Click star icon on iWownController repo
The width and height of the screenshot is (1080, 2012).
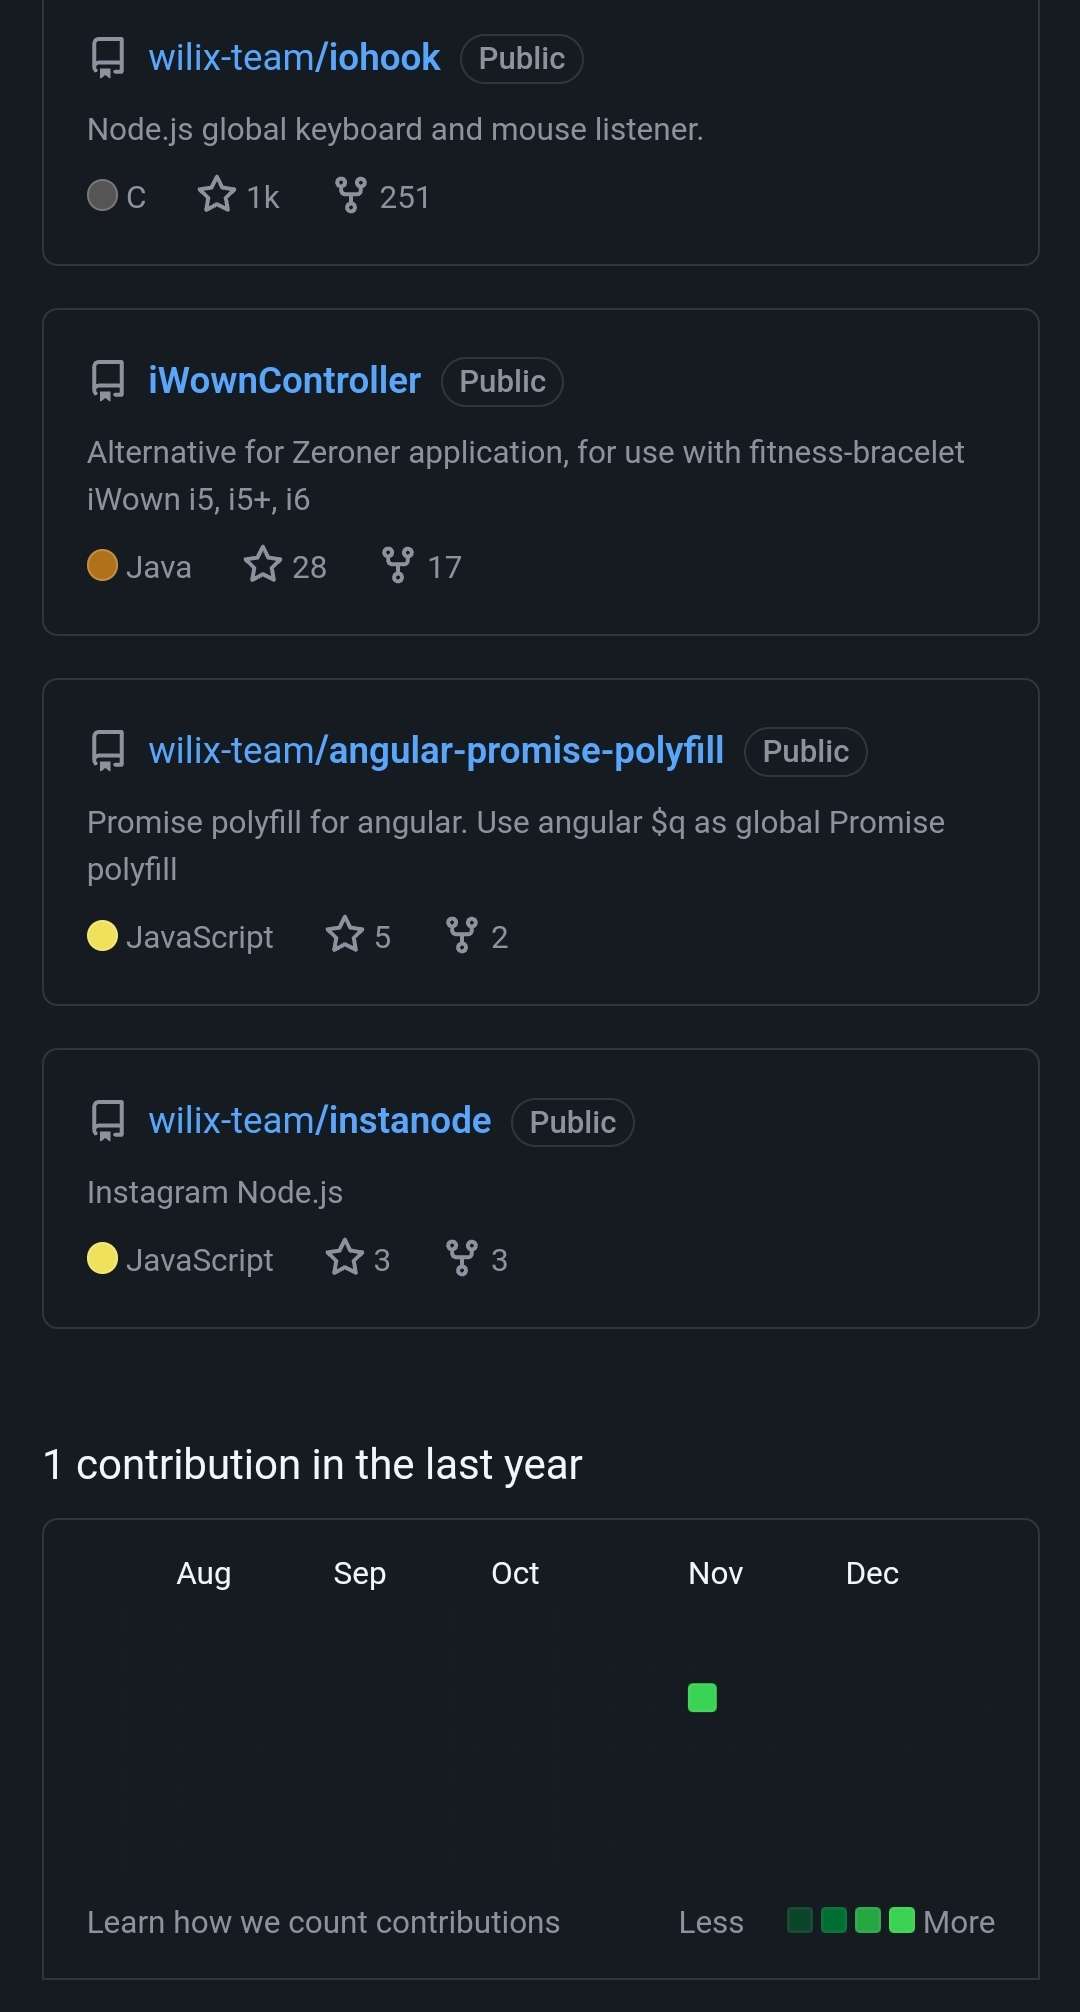[263, 565]
